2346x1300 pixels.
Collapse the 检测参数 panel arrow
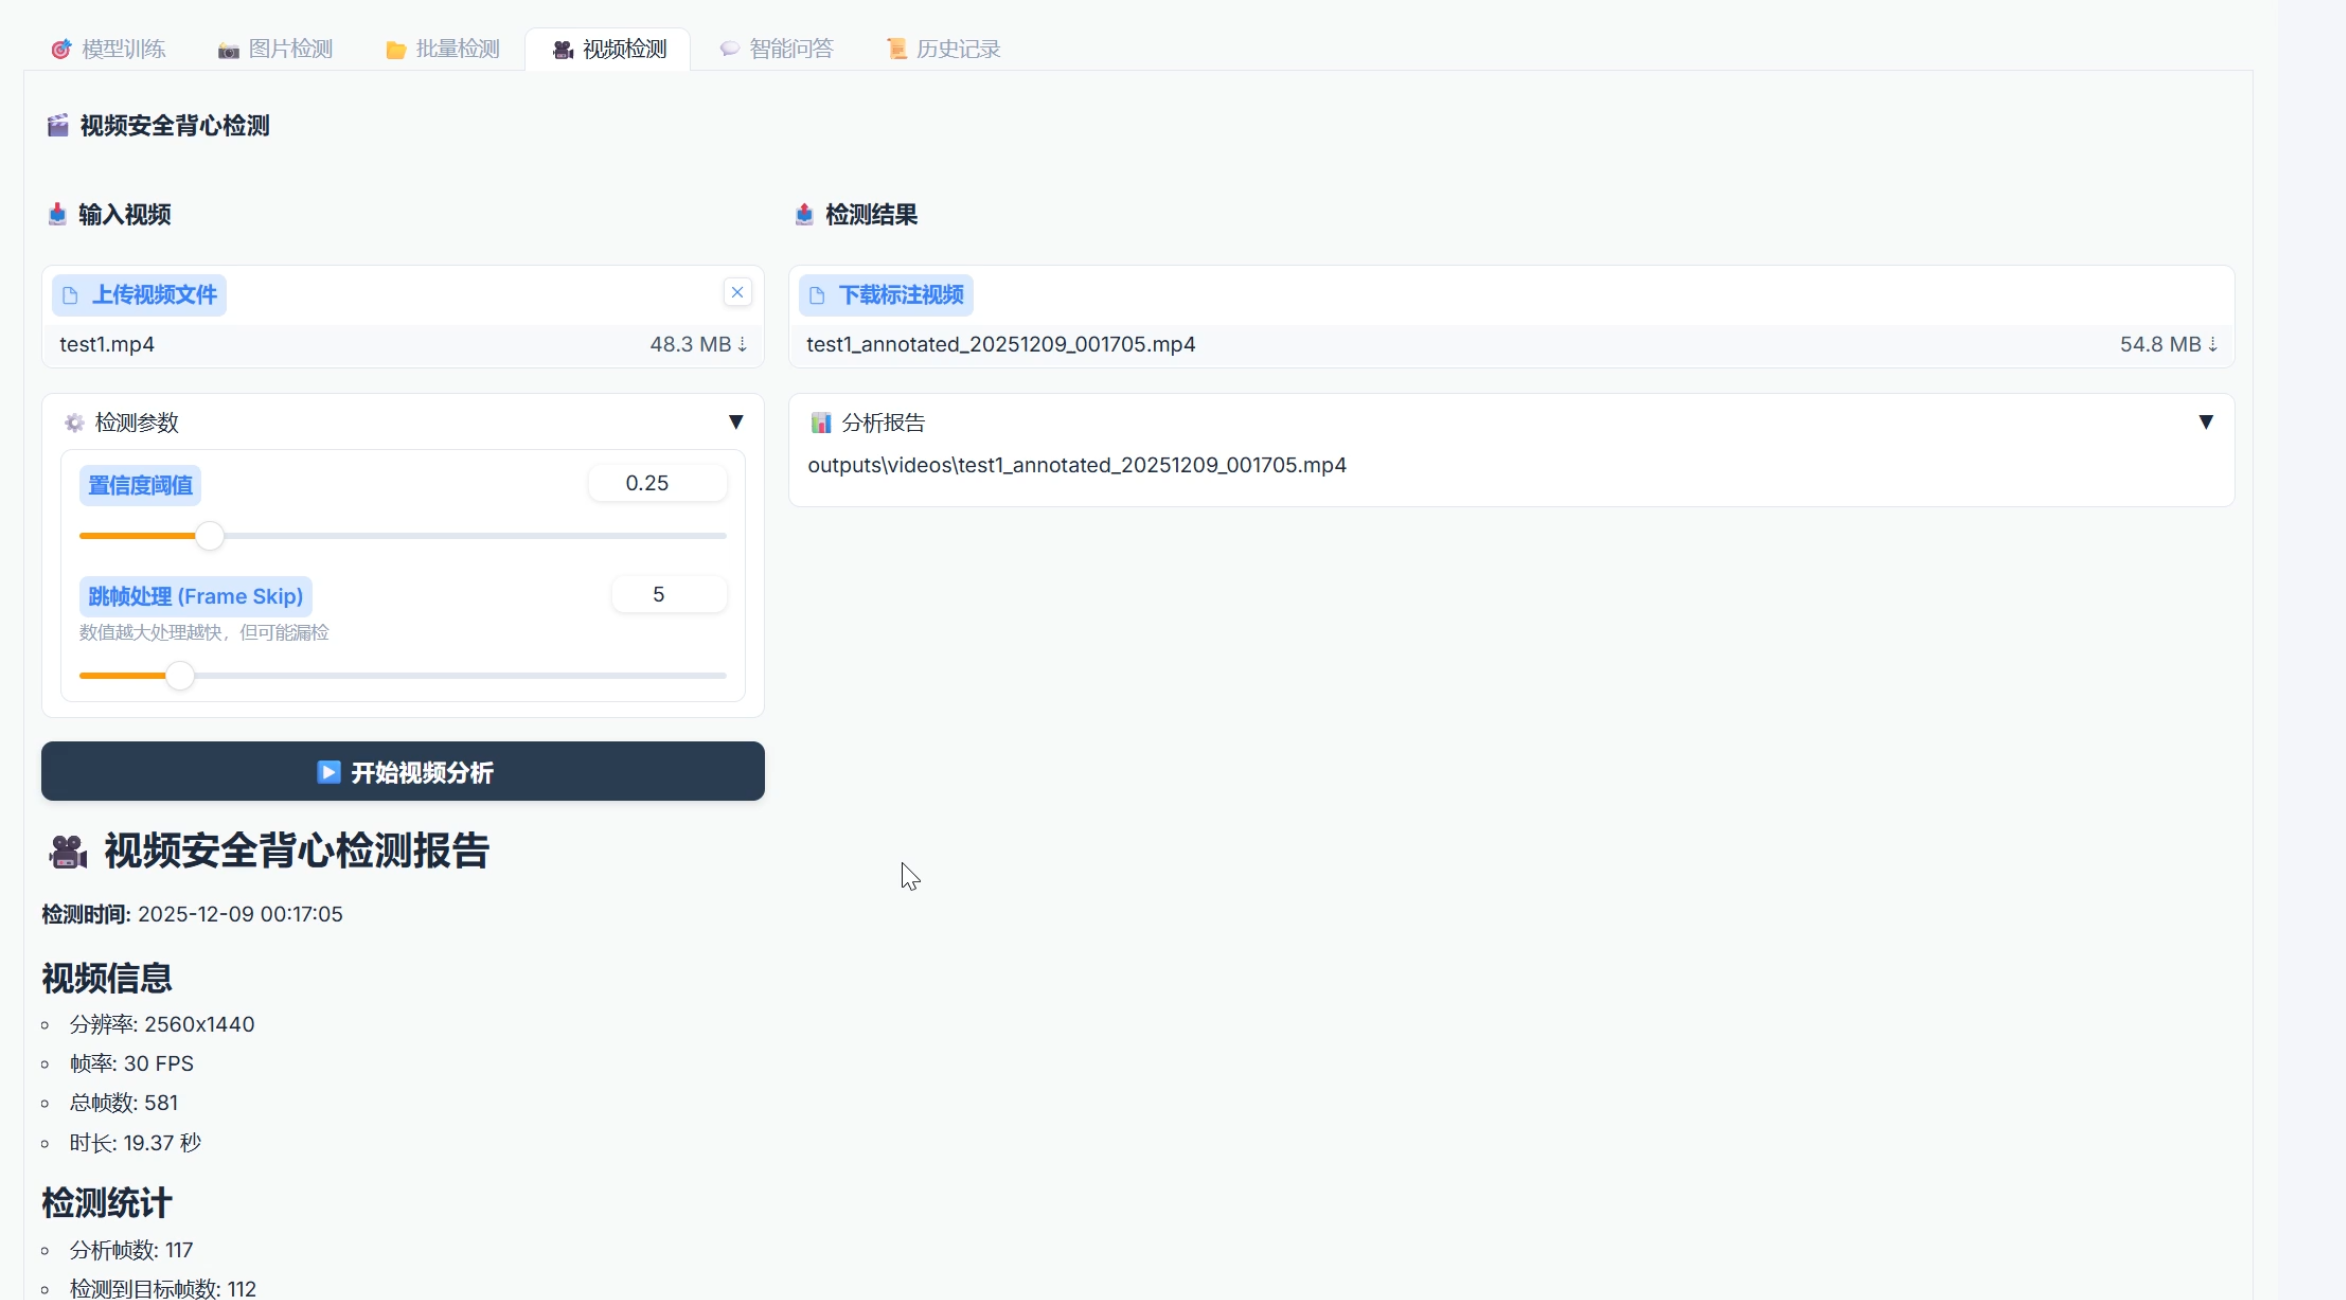(x=736, y=422)
